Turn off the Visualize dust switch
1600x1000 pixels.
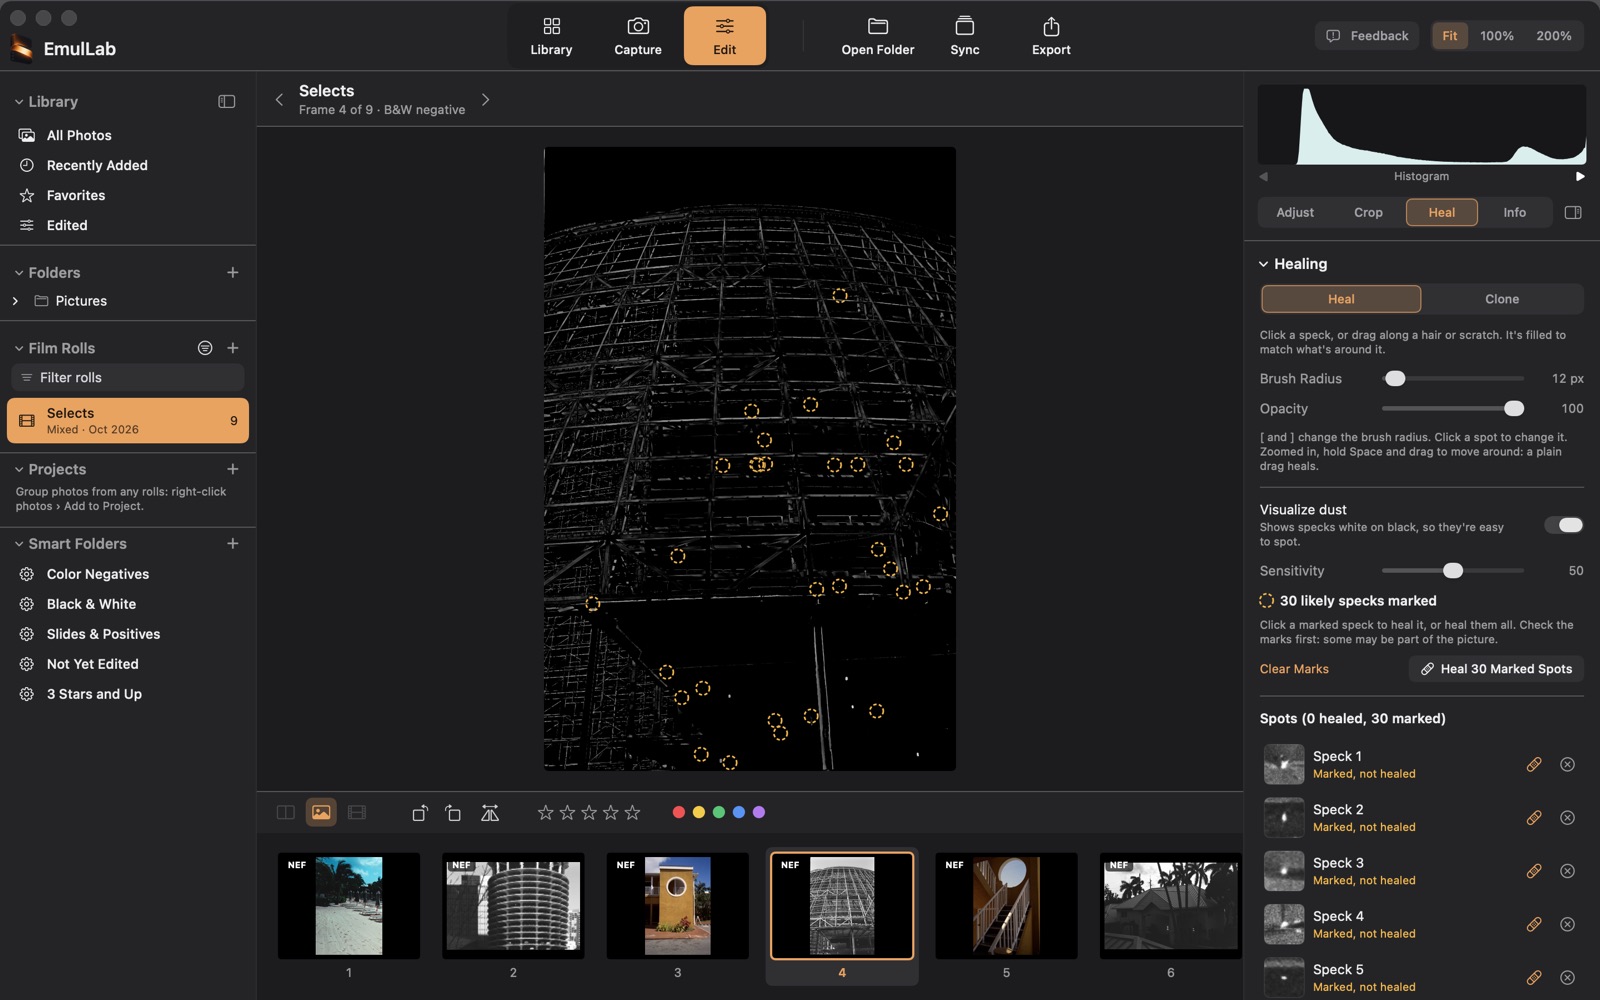tap(1564, 525)
